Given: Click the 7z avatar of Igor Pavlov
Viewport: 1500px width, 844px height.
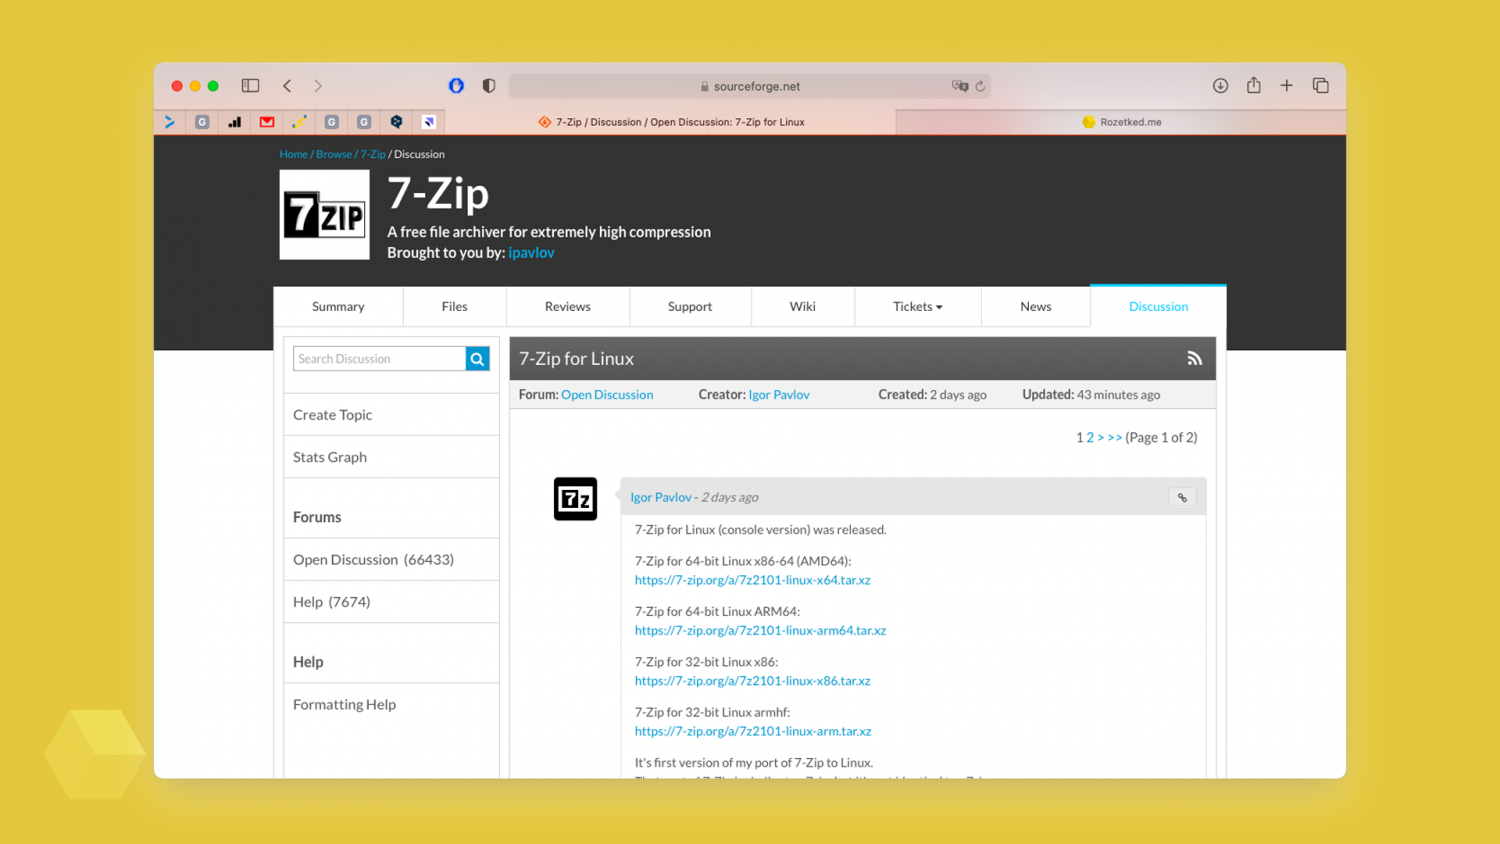Looking at the screenshot, I should point(575,499).
